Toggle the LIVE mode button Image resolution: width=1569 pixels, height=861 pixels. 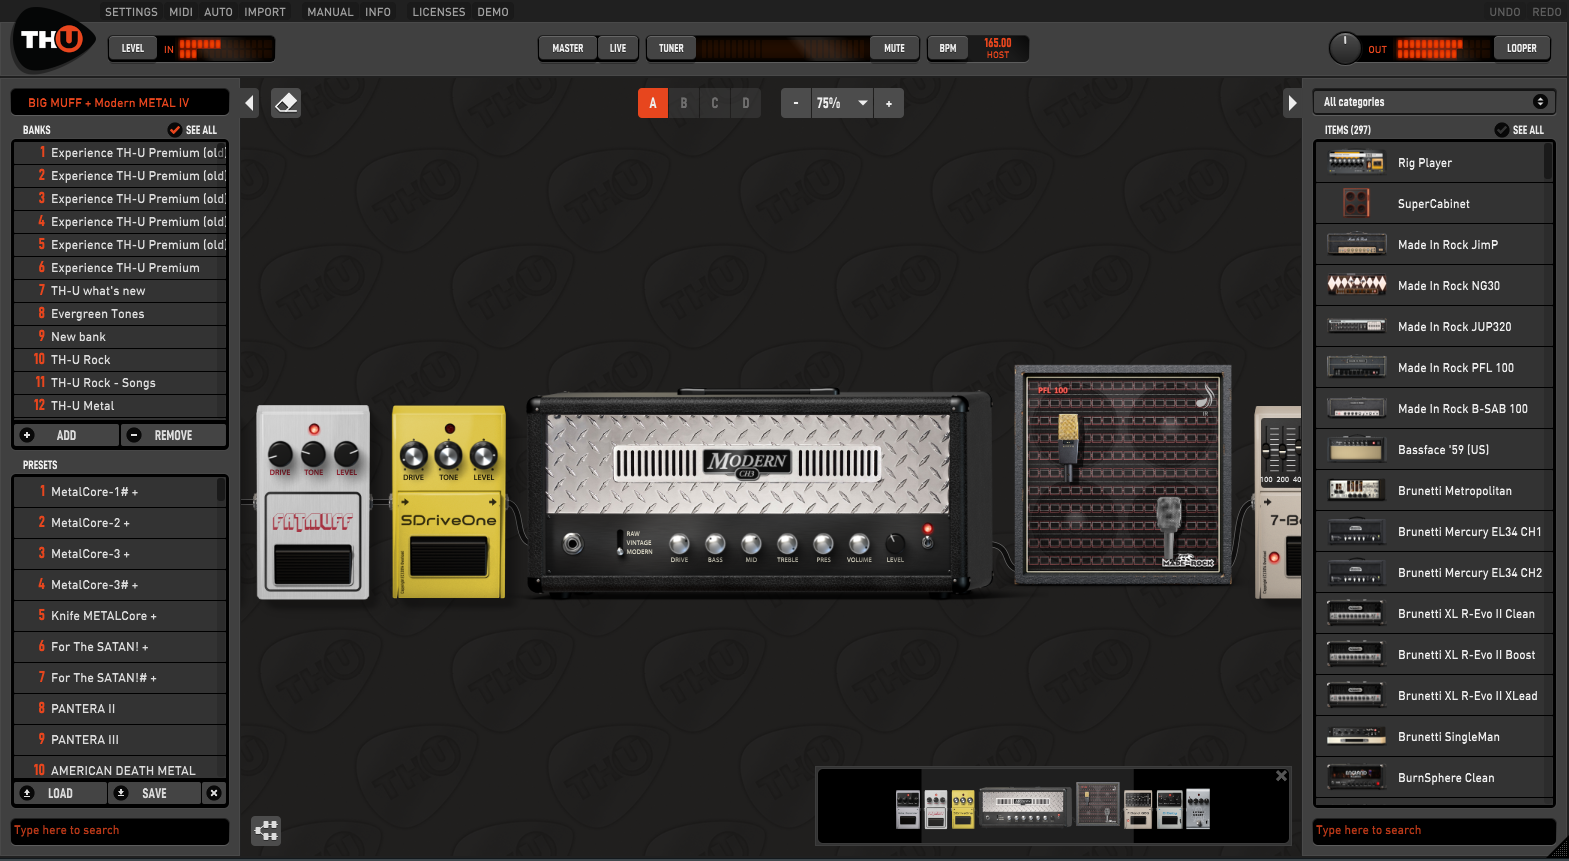click(618, 48)
